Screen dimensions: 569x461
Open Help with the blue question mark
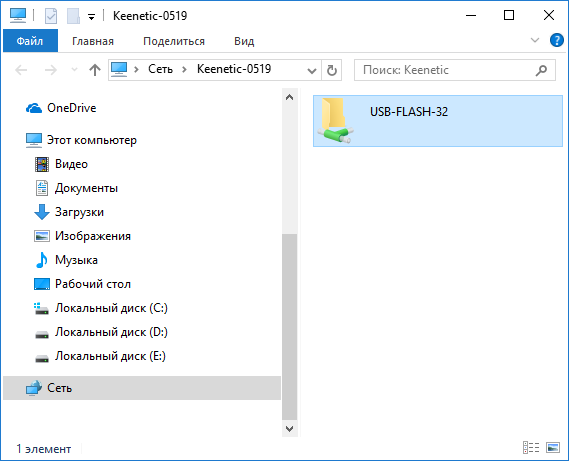pyautogui.click(x=556, y=40)
